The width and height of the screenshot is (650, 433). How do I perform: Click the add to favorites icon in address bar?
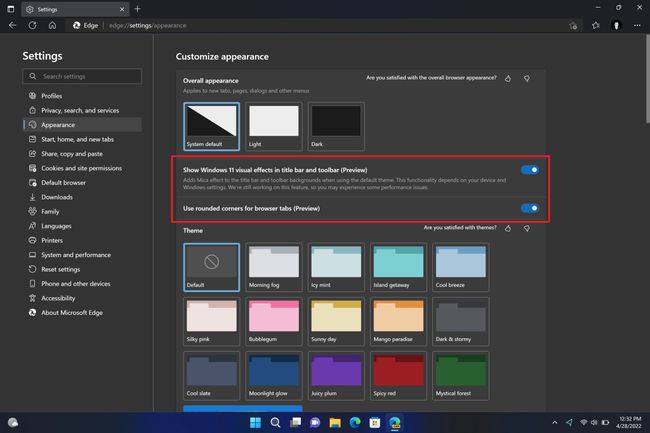pos(573,26)
